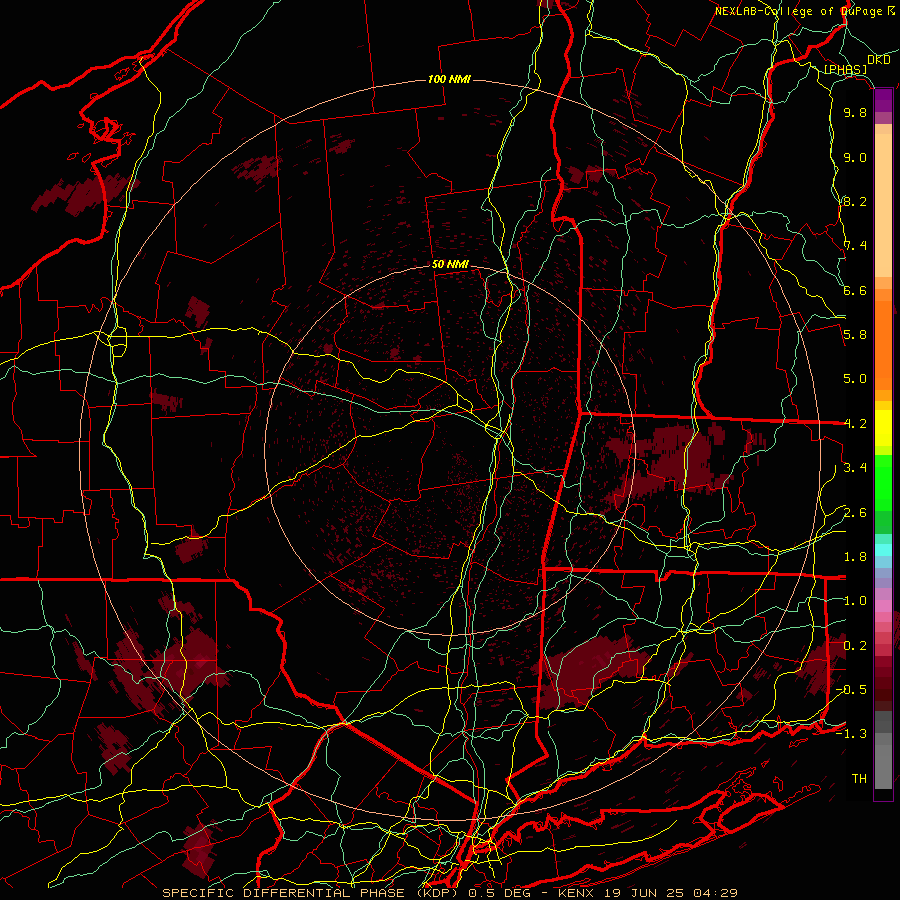900x900 pixels.
Task: Pick the yellow segment of the color bar
Action: pyautogui.click(x=883, y=428)
